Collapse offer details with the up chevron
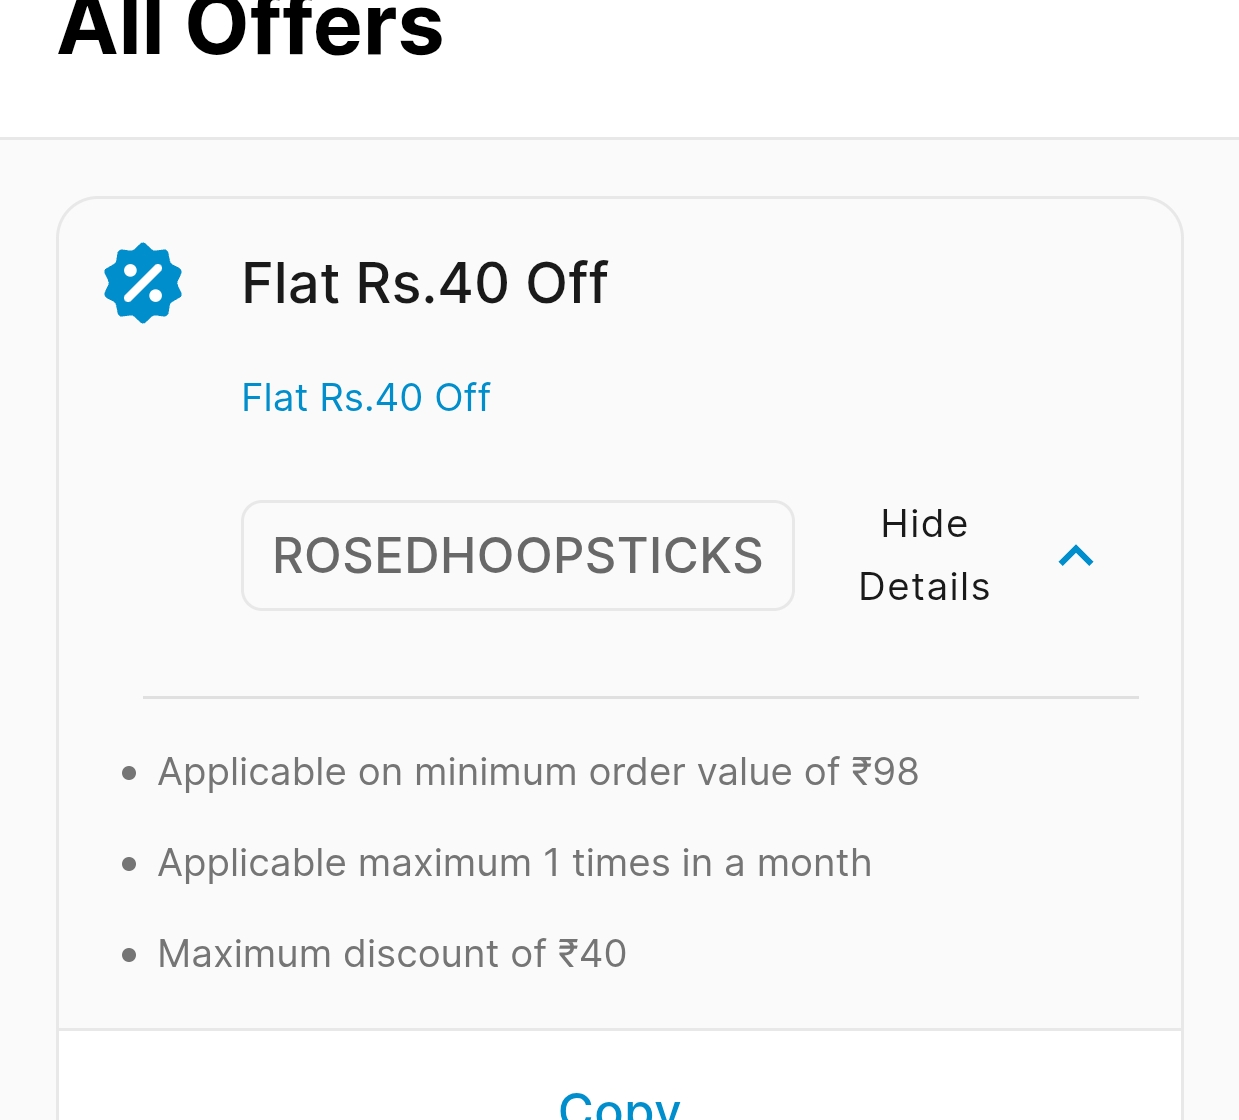Screen dimensions: 1239x1120 (1076, 556)
